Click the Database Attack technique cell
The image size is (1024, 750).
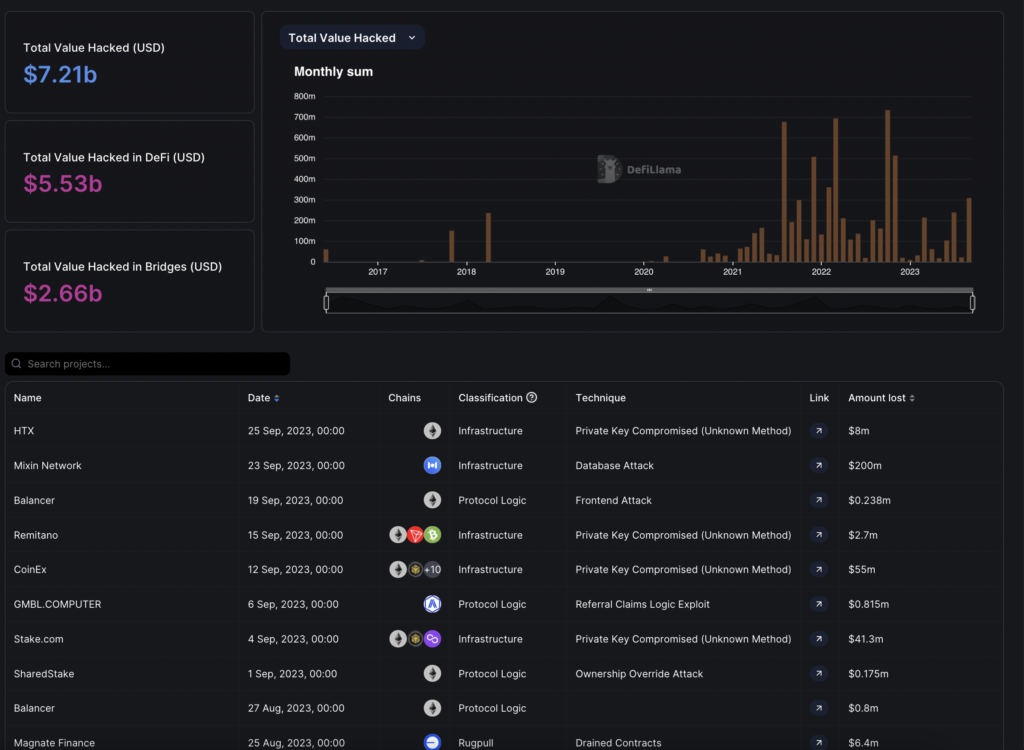(x=615, y=465)
